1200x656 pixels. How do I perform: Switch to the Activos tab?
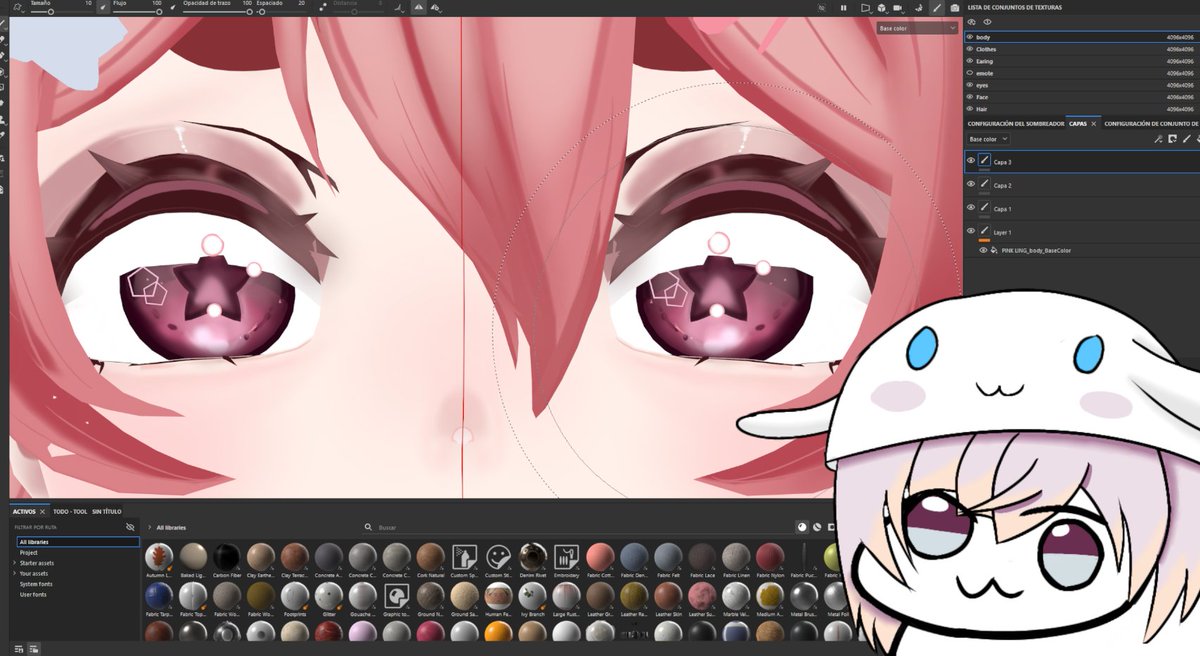point(24,511)
